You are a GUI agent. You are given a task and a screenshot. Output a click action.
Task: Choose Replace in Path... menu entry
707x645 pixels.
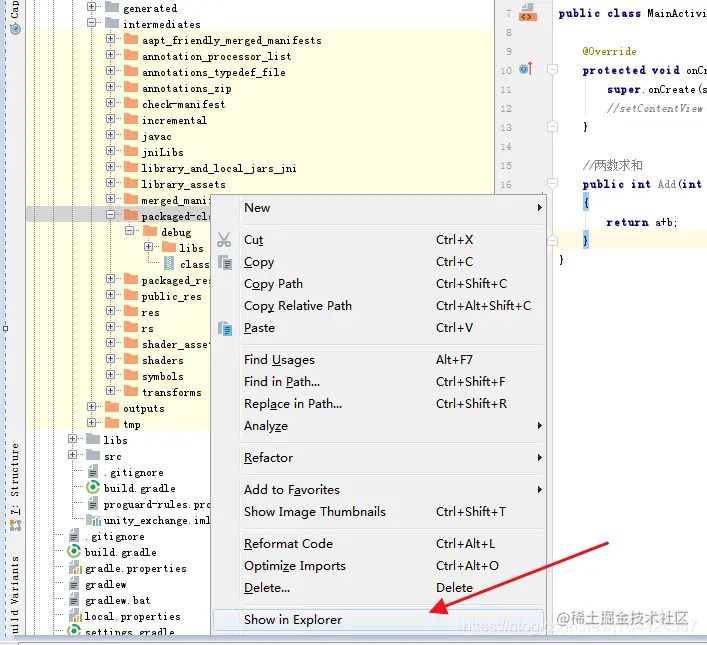pos(378,404)
